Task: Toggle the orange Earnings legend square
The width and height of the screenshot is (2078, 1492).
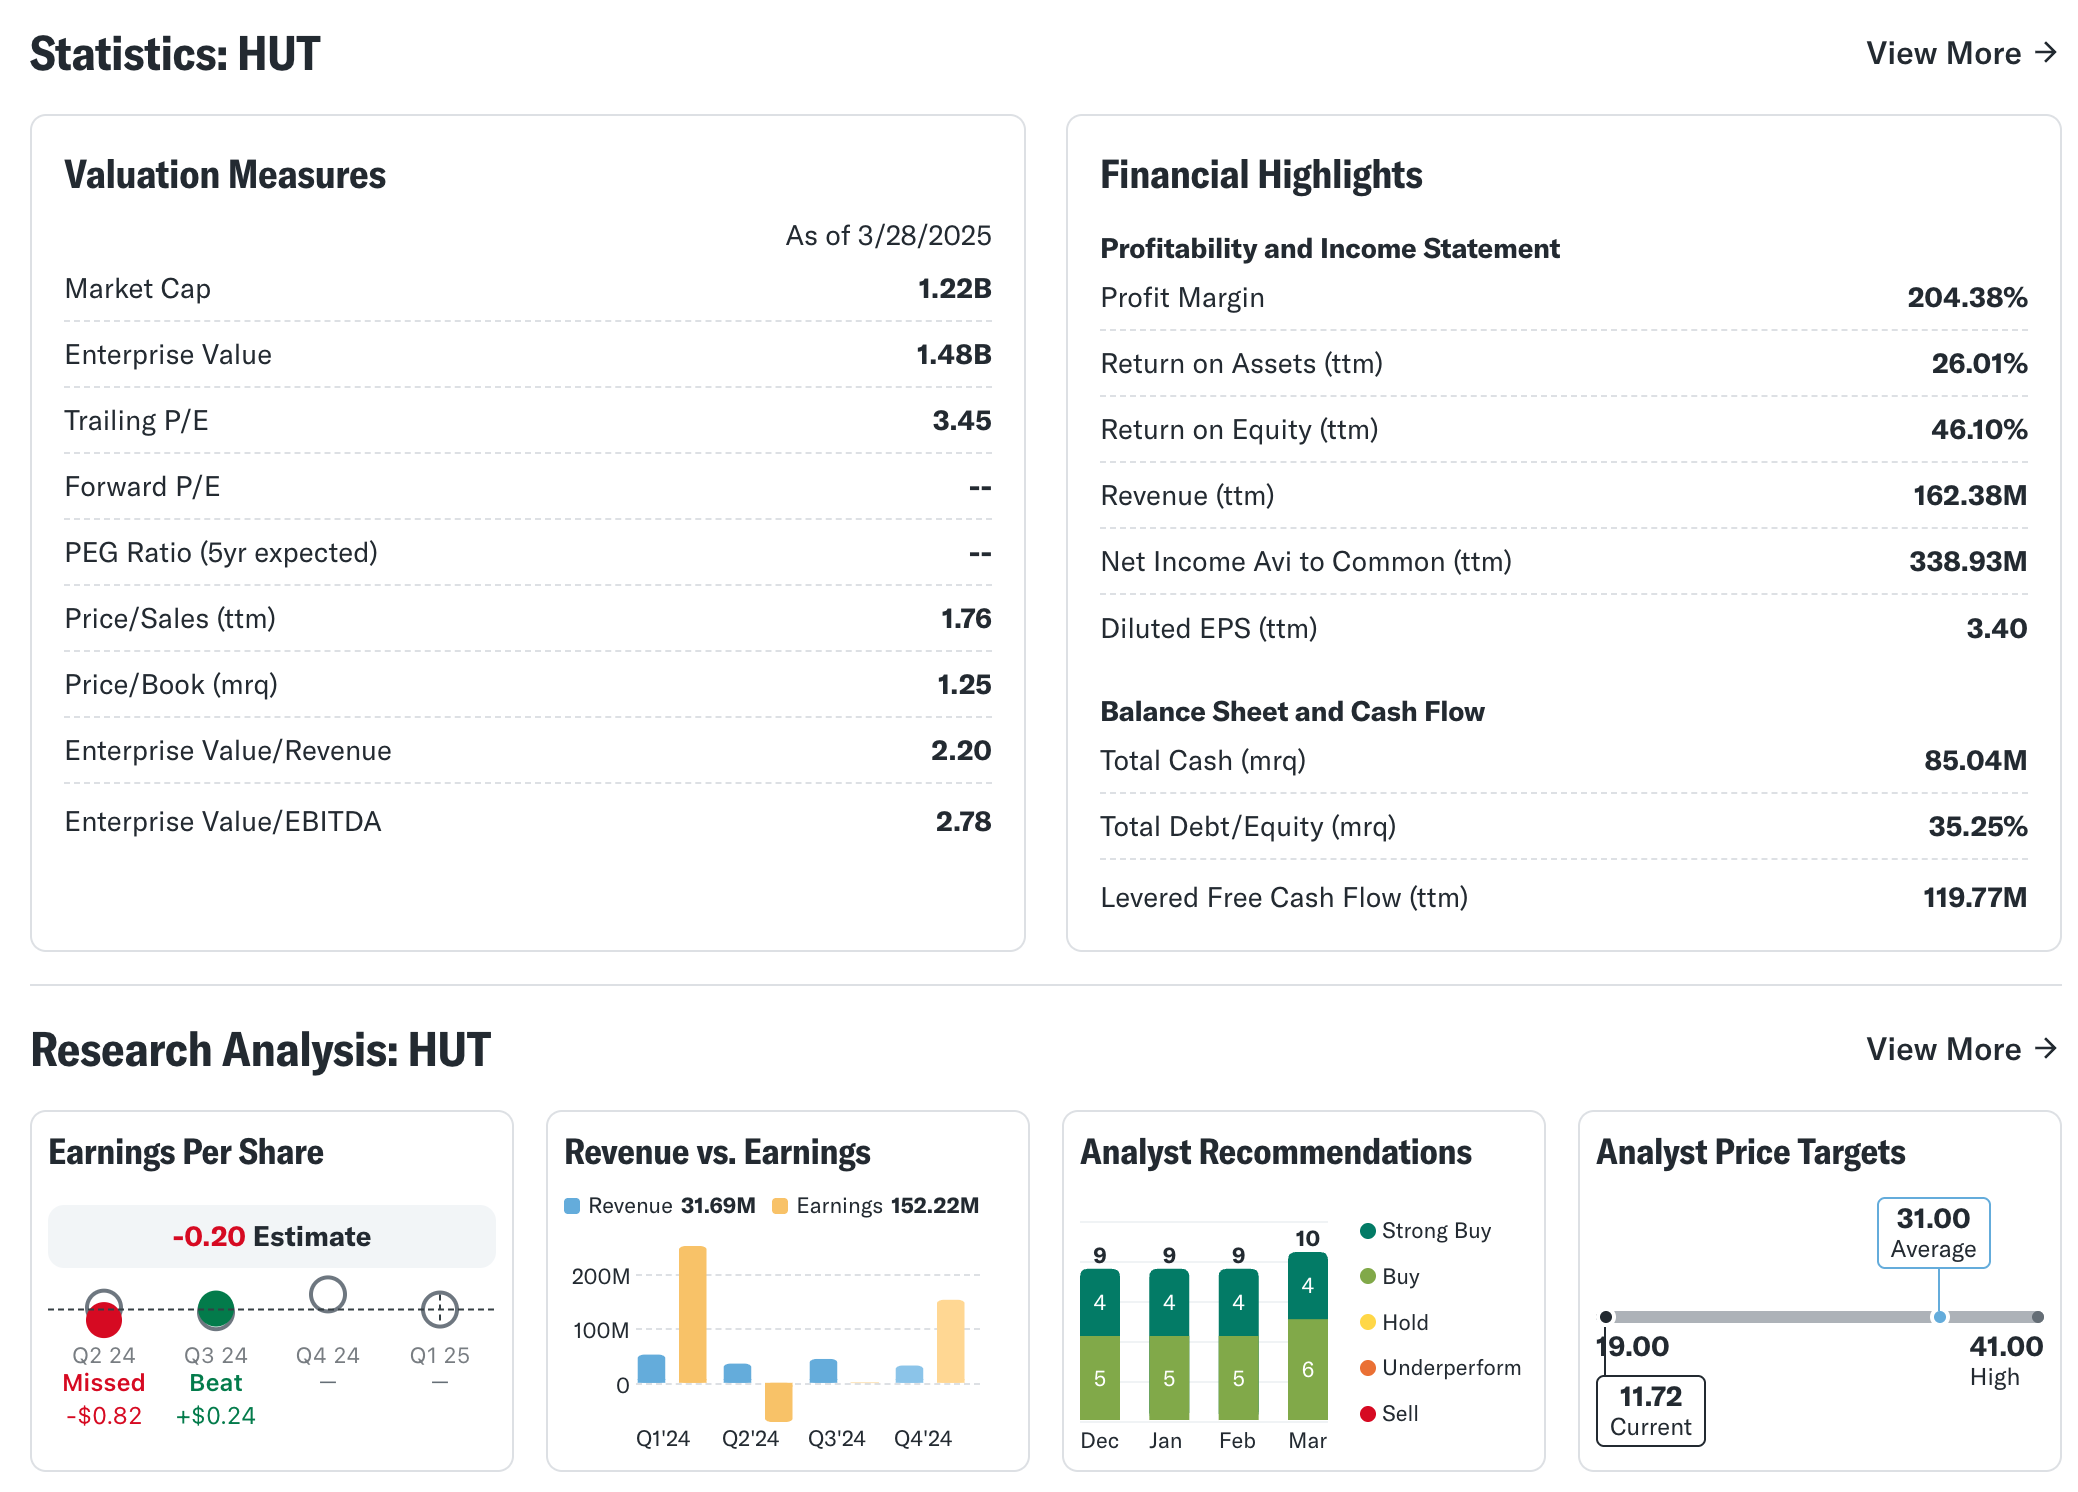Action: [x=780, y=1206]
